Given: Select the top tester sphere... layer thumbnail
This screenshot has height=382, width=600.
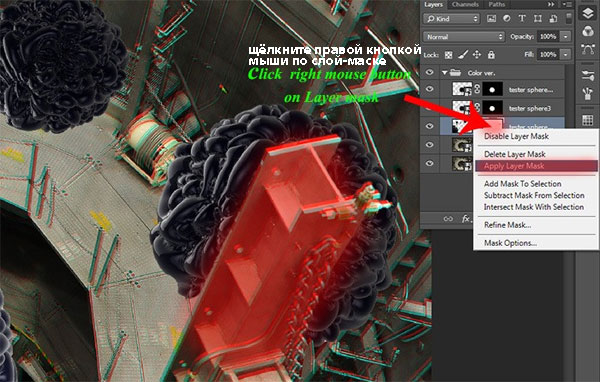Looking at the screenshot, I should tap(462, 89).
